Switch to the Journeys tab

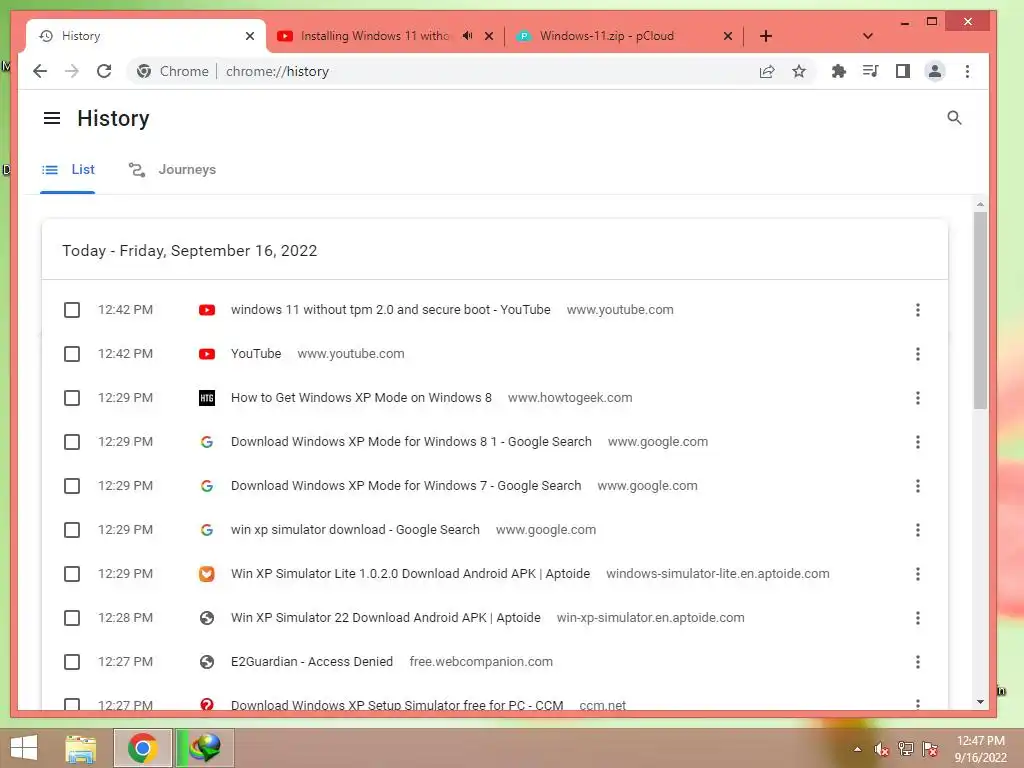[172, 170]
